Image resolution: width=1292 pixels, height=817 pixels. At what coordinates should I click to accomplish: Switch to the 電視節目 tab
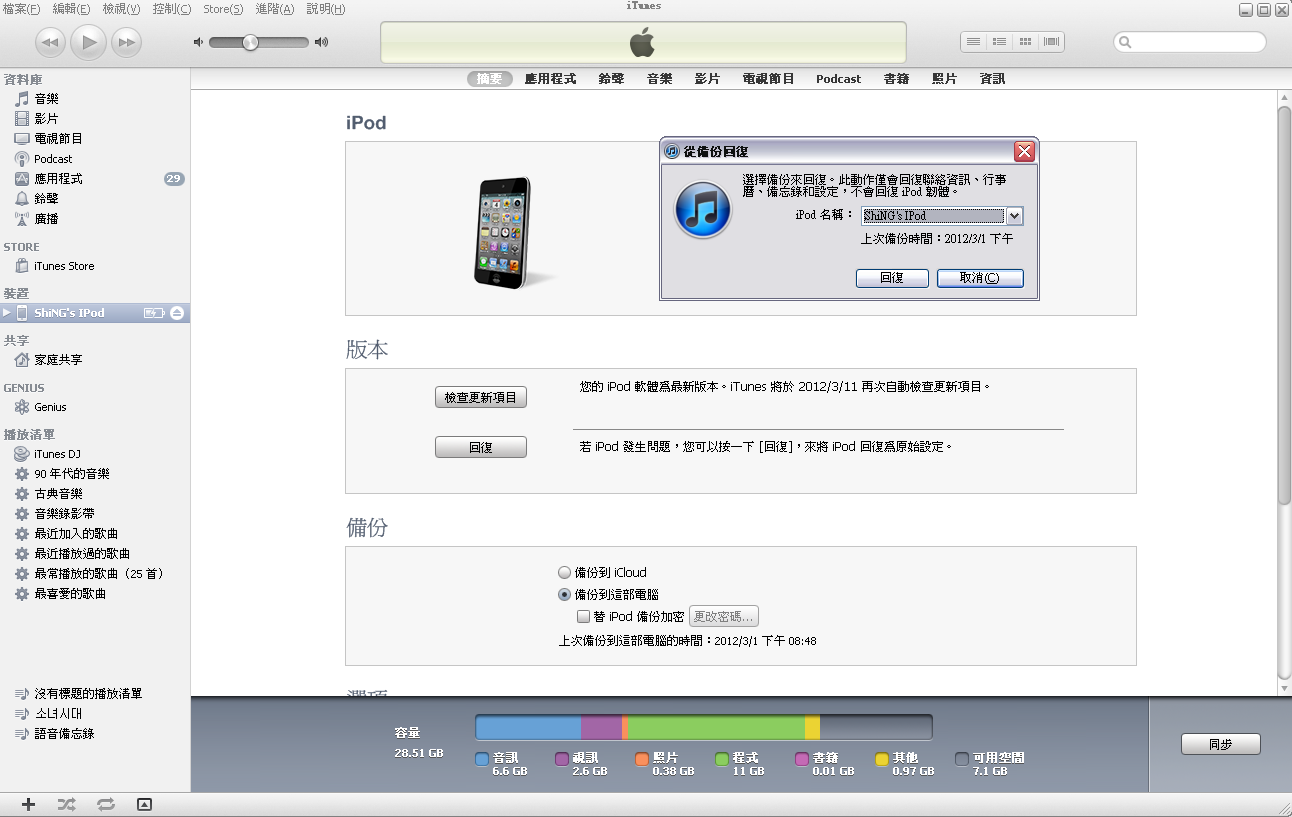pos(768,79)
